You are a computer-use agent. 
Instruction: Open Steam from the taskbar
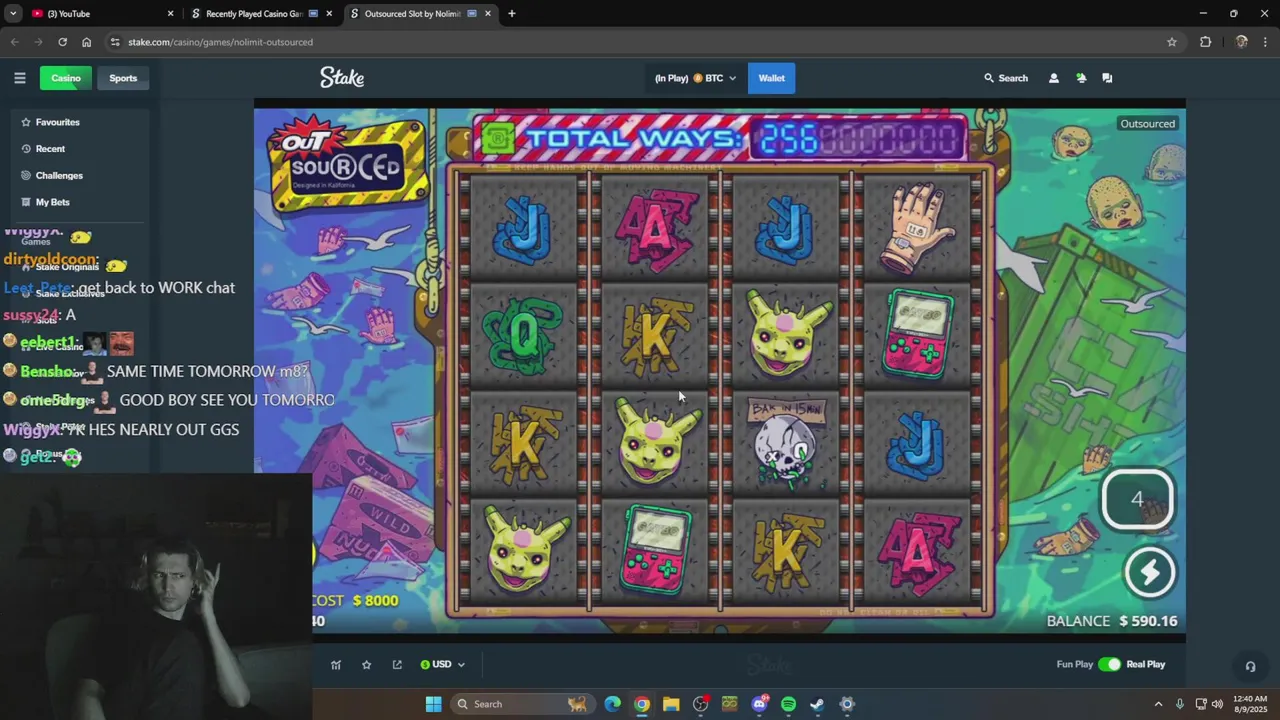[817, 704]
